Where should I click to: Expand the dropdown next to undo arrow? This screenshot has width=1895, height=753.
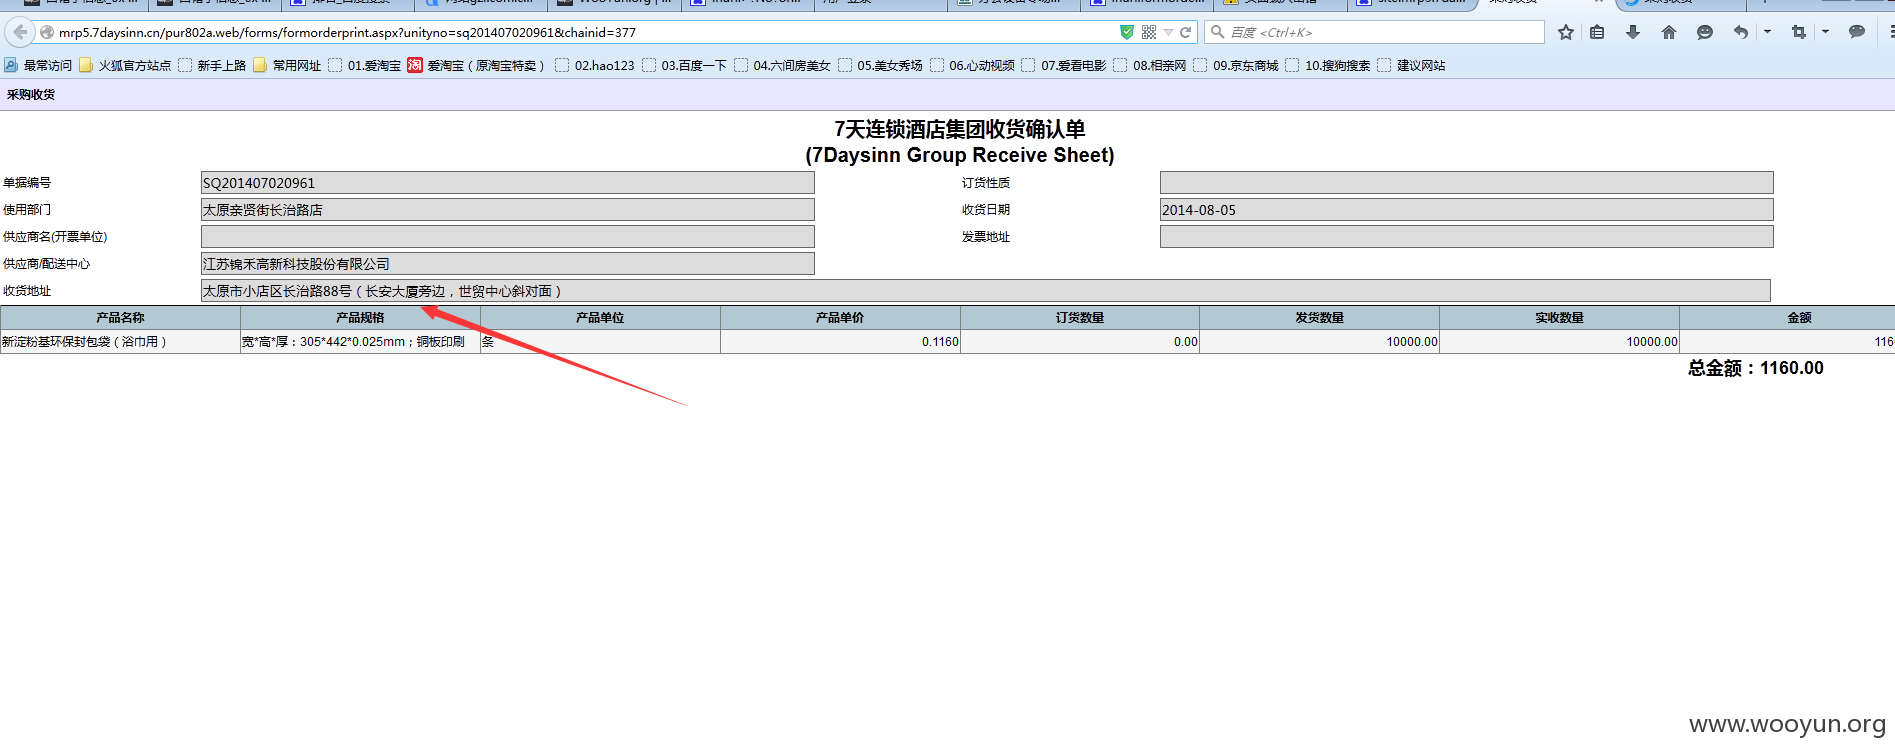[x=1767, y=32]
